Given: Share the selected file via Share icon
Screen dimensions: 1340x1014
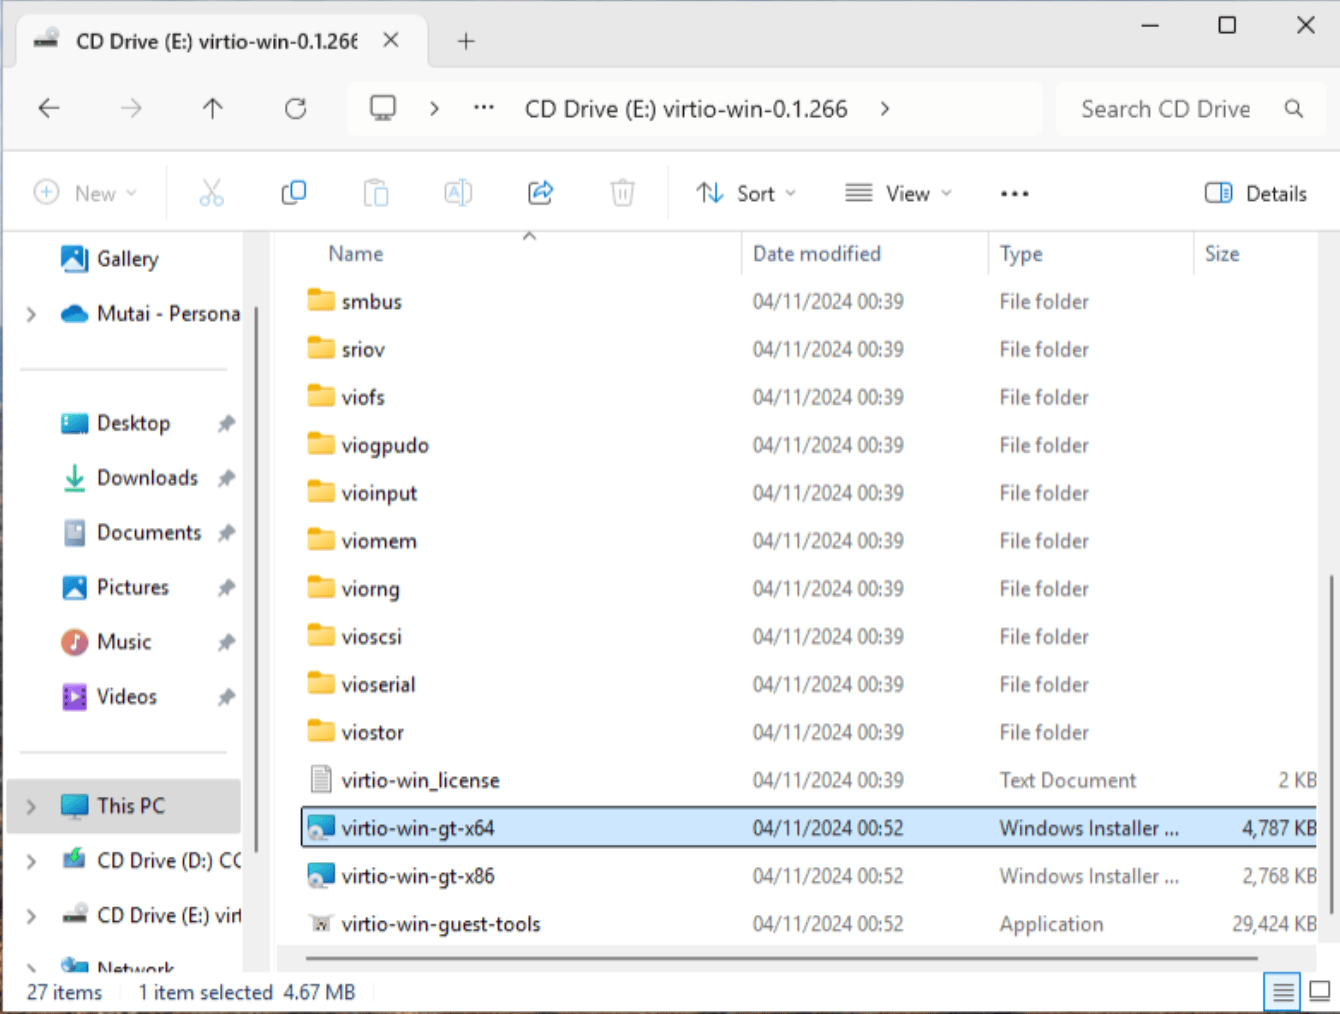Looking at the screenshot, I should pos(539,192).
